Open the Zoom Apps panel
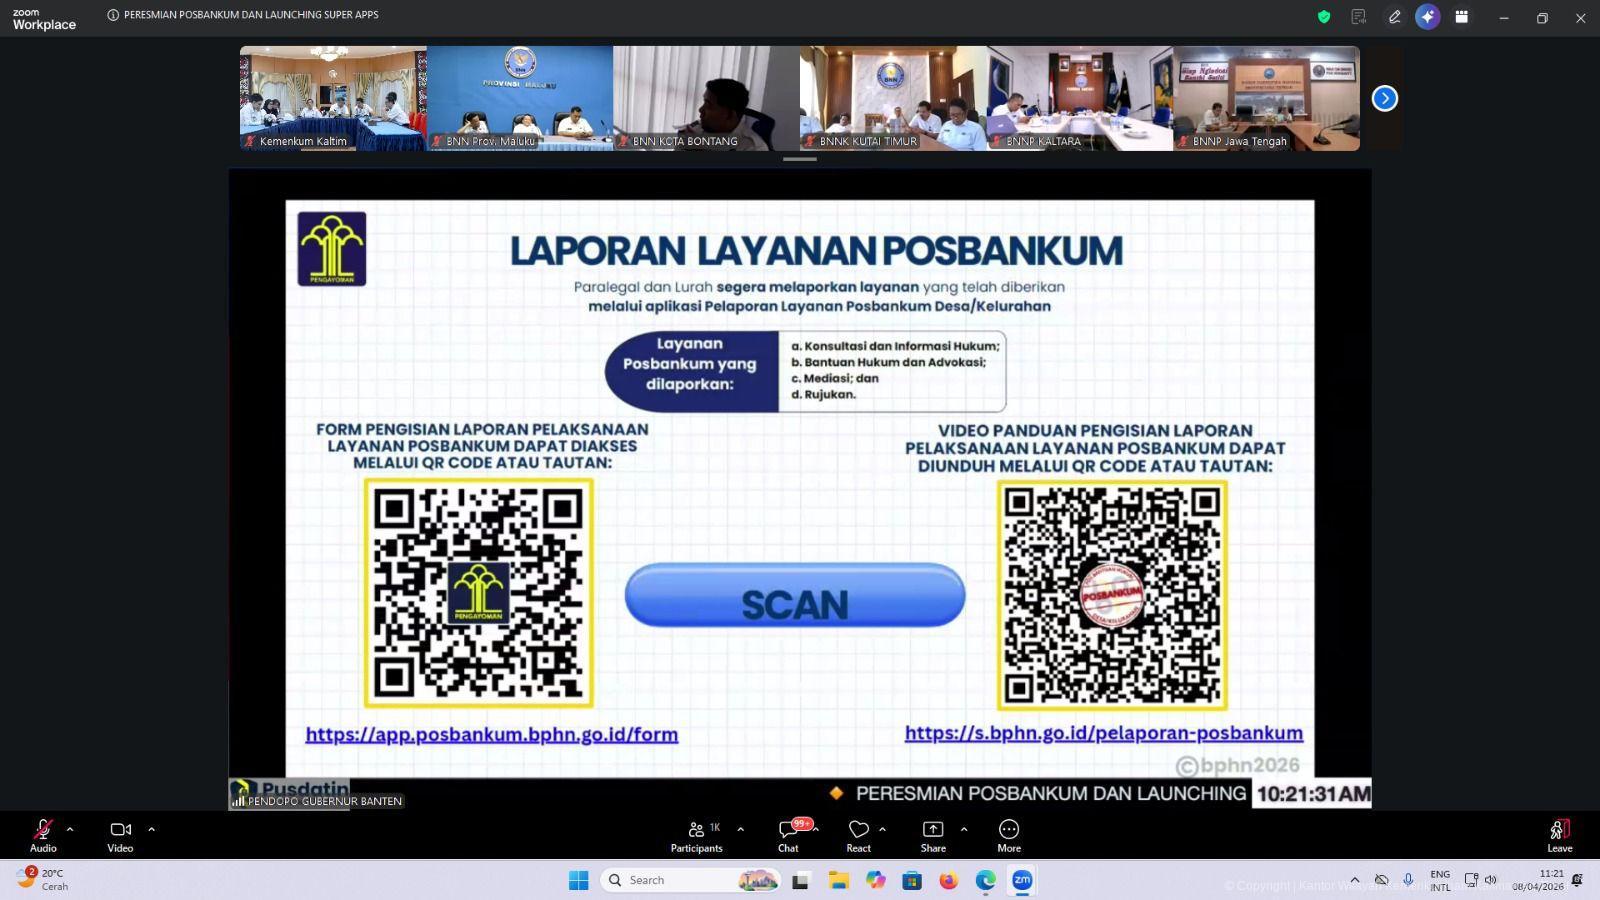 [x=1462, y=17]
